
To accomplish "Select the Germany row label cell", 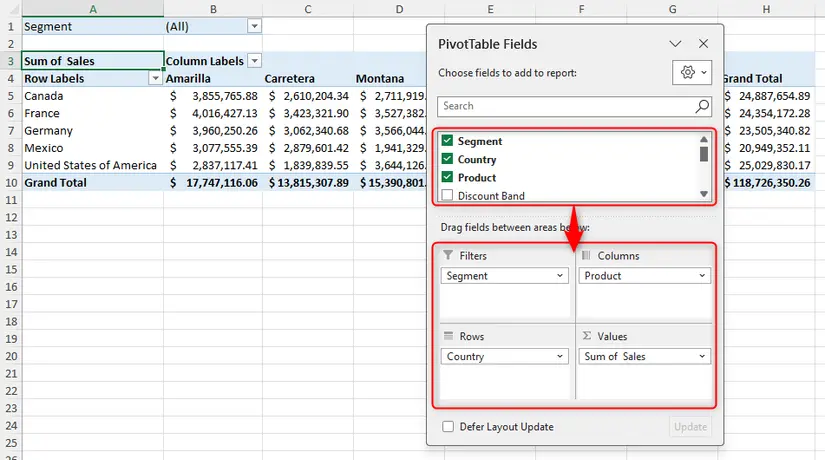I will (x=93, y=131).
